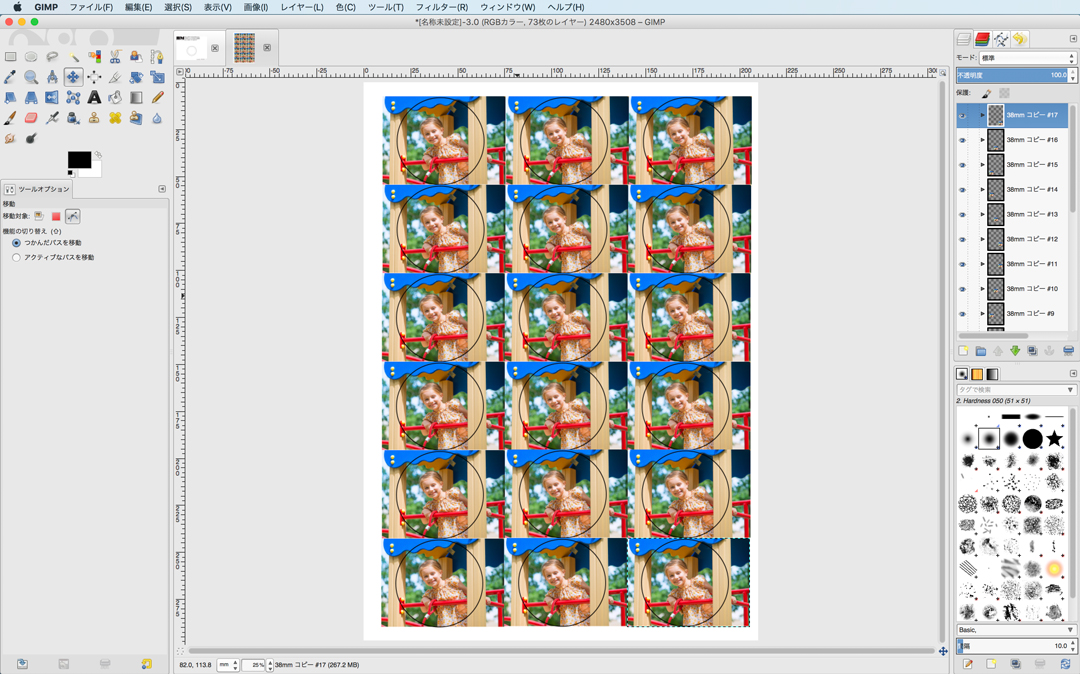Open the Basic brush preset dropdown
Image resolution: width=1080 pixels, height=674 pixels.
point(1015,630)
